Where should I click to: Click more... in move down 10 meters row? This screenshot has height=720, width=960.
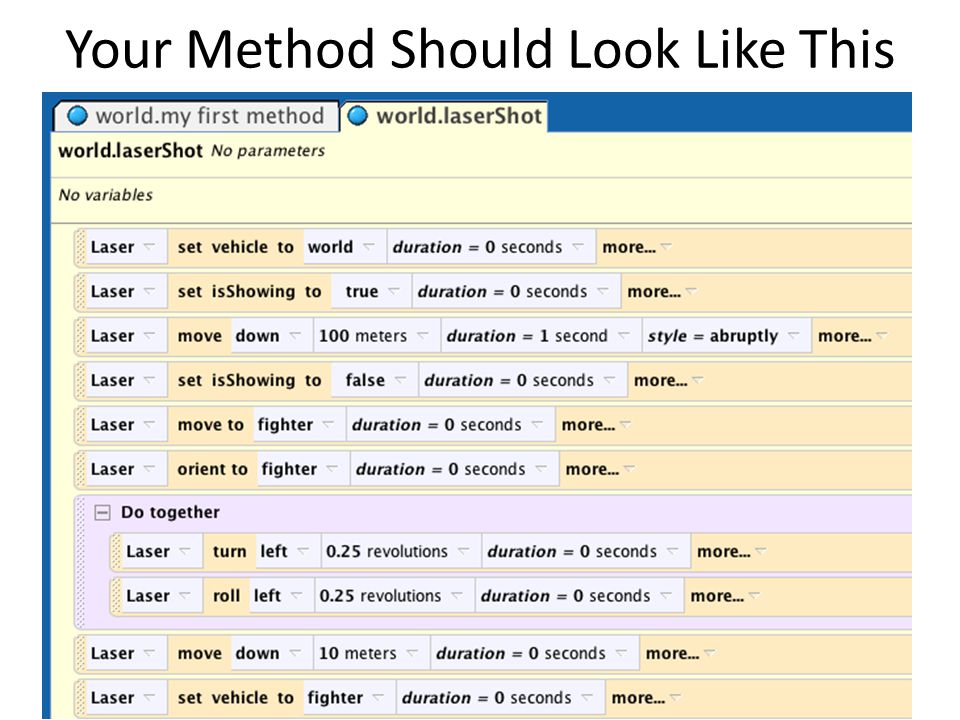point(680,653)
